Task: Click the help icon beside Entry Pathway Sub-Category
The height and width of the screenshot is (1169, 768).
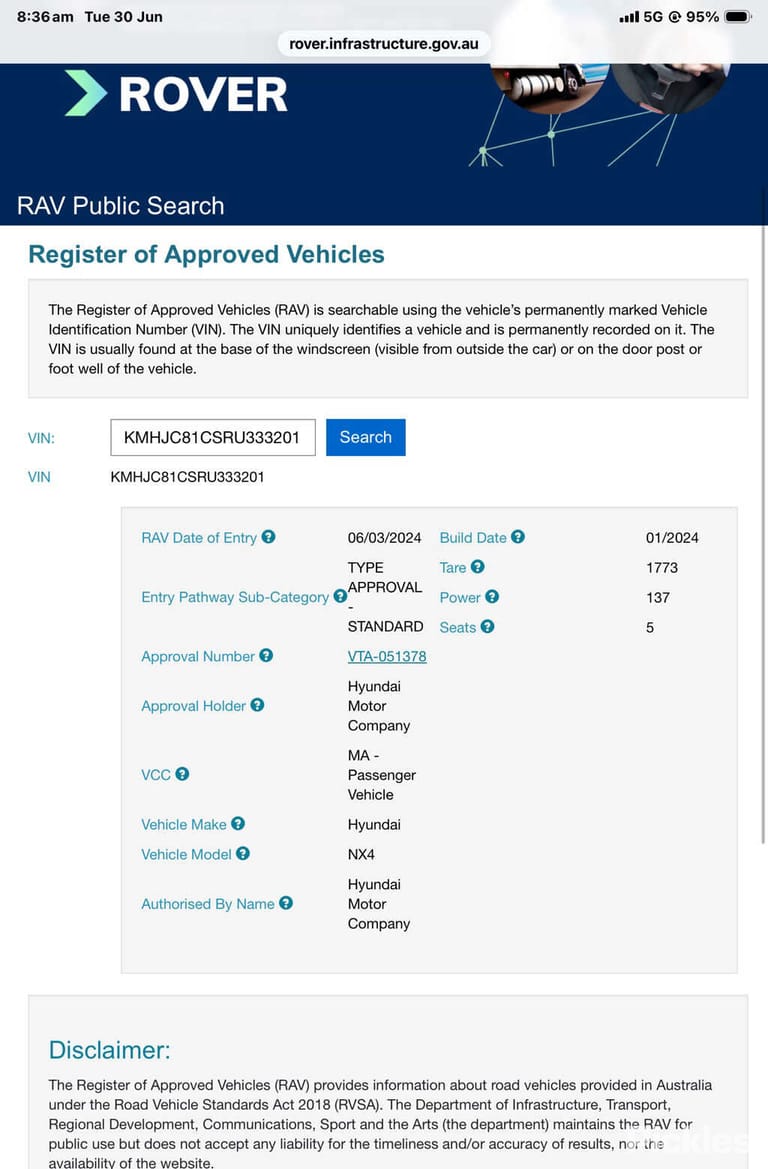Action: pos(340,596)
